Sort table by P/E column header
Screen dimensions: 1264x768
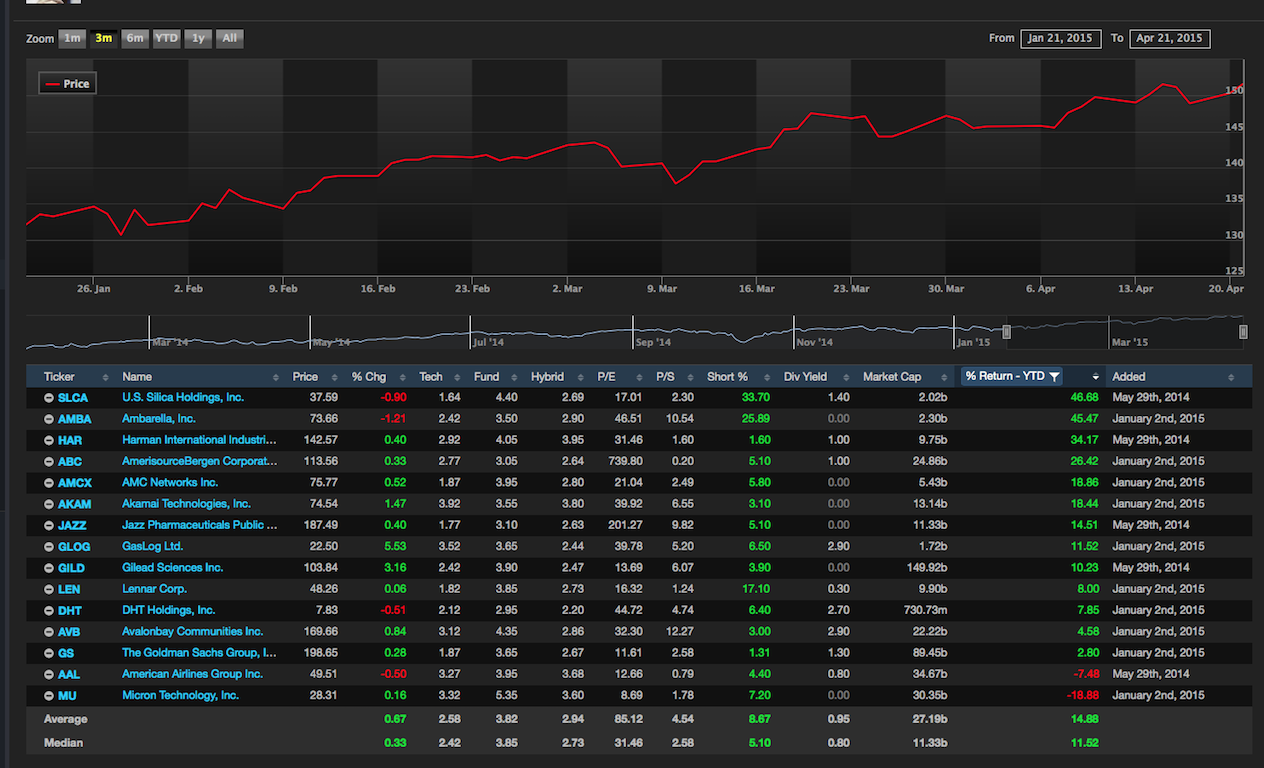[607, 377]
